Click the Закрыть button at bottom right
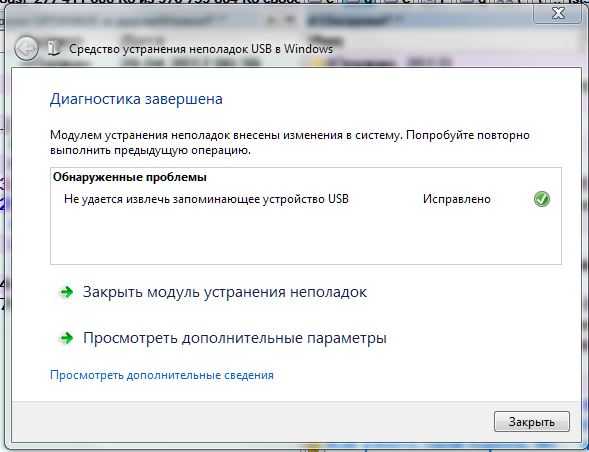 532,422
